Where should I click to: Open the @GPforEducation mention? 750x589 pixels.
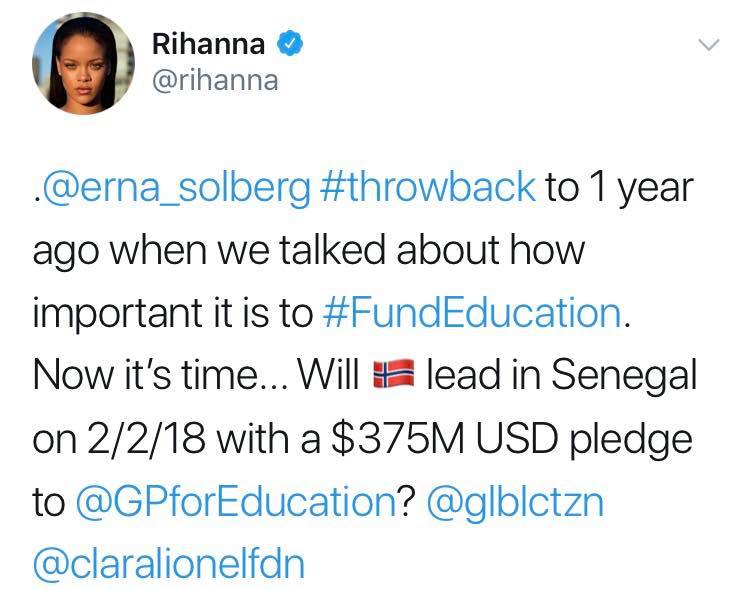point(234,500)
